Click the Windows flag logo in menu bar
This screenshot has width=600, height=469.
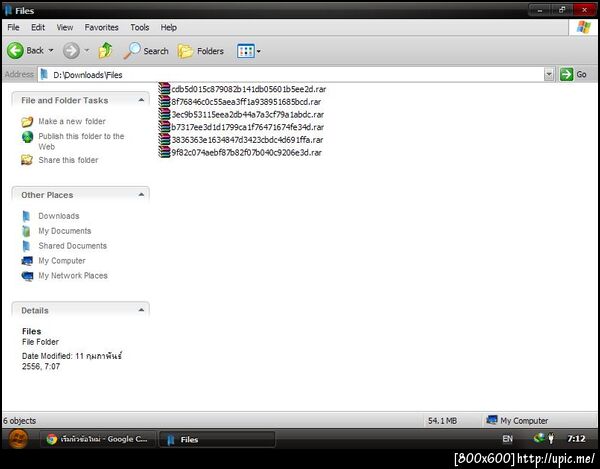584,27
